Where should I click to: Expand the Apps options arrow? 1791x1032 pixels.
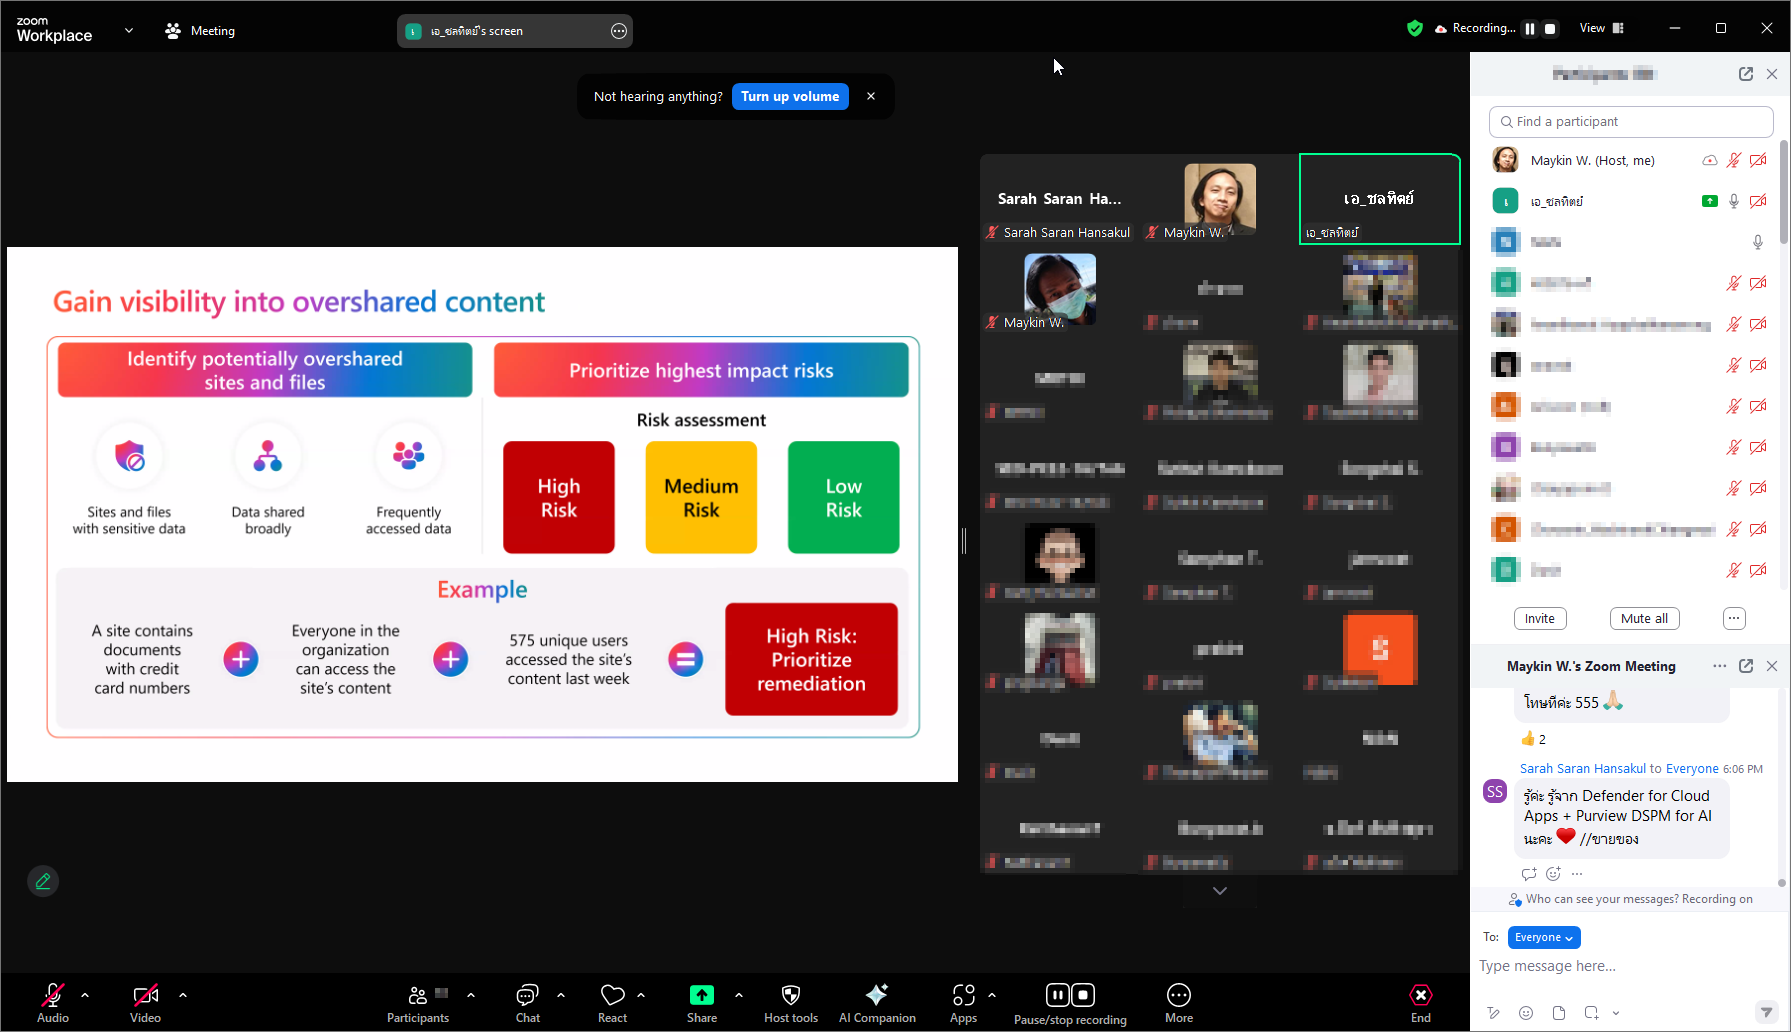click(x=992, y=995)
